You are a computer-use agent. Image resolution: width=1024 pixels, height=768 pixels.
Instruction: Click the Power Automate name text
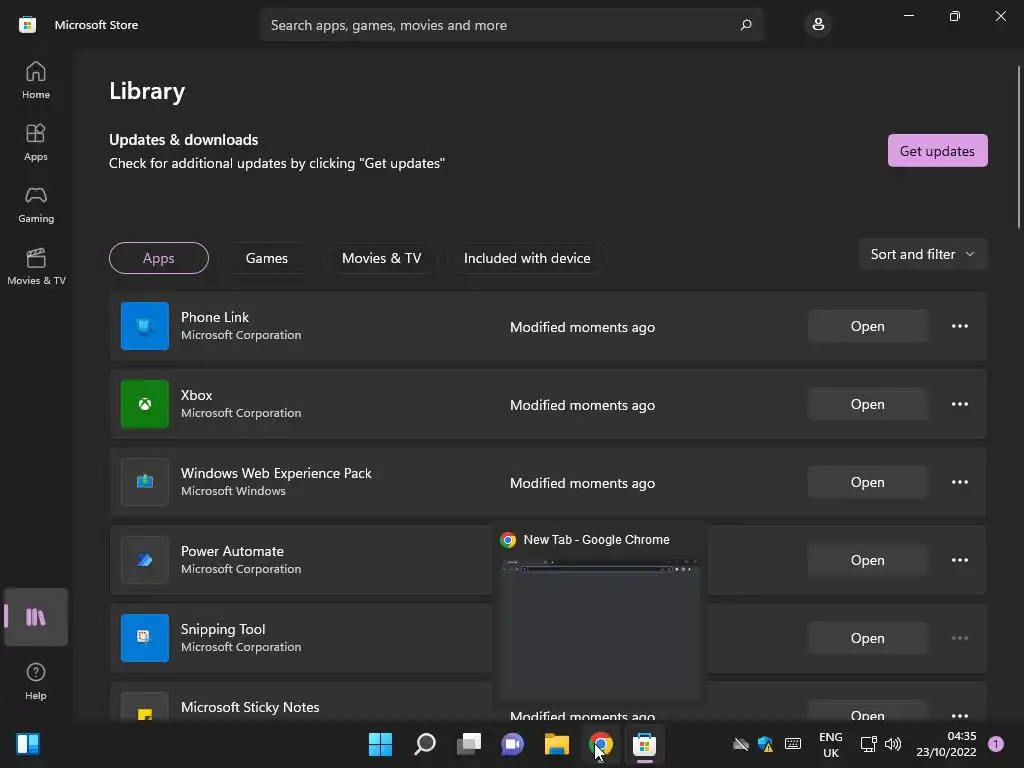[232, 551]
